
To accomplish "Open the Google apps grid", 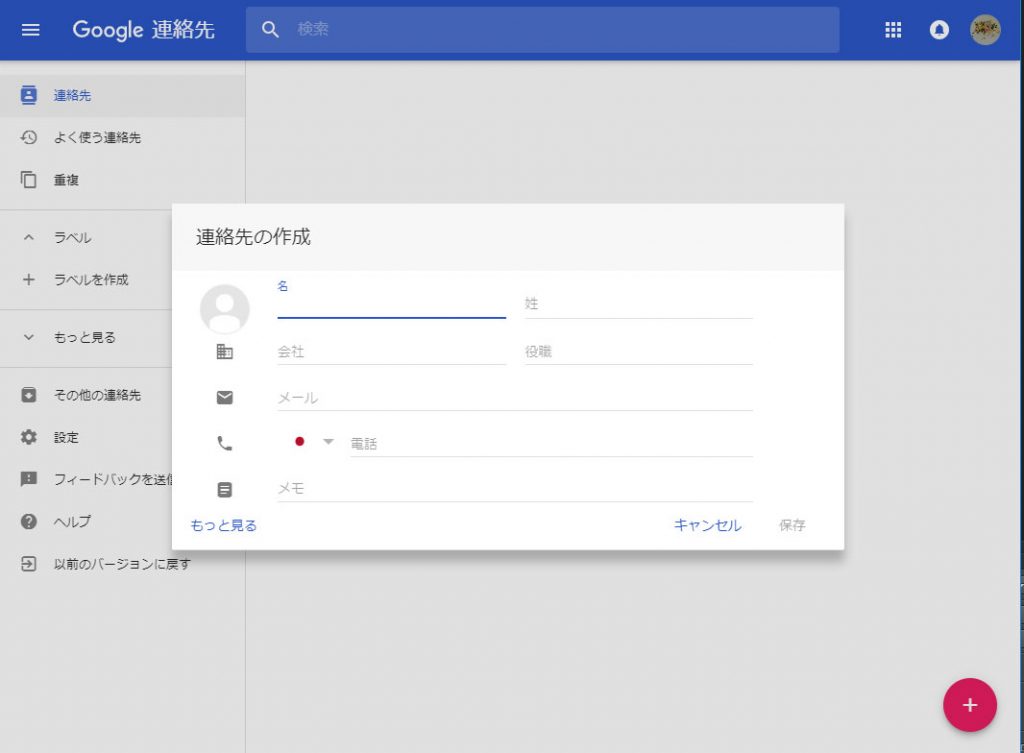I will point(893,29).
